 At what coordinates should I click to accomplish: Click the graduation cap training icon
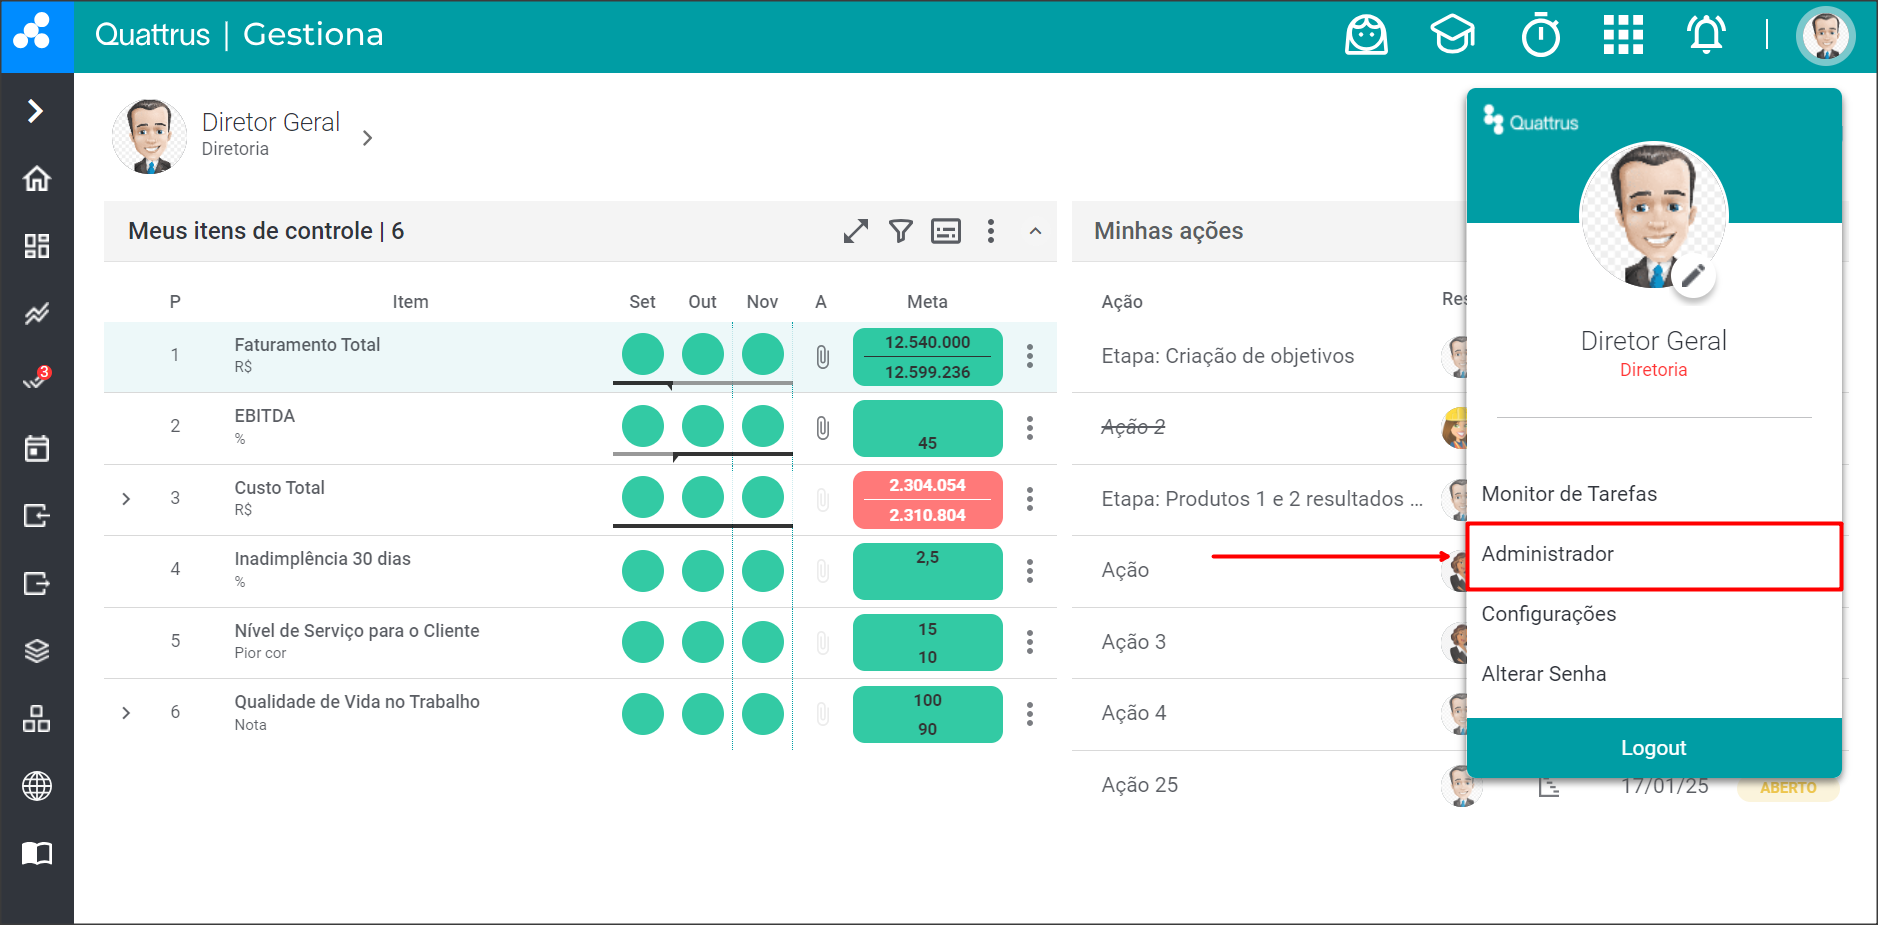pyautogui.click(x=1452, y=36)
